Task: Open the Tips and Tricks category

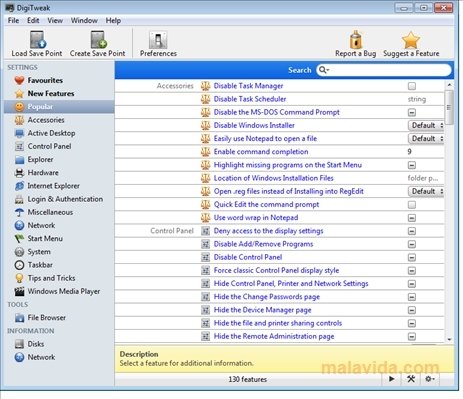Action: 51,278
